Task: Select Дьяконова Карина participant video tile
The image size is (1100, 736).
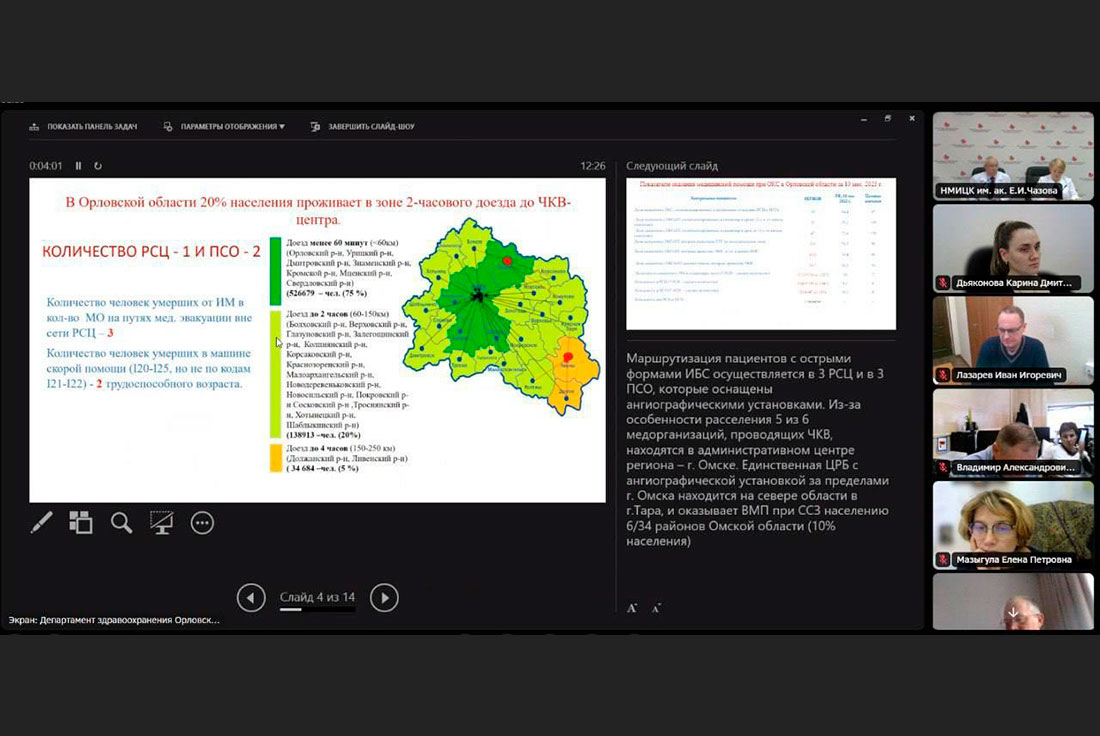Action: [x=1013, y=248]
